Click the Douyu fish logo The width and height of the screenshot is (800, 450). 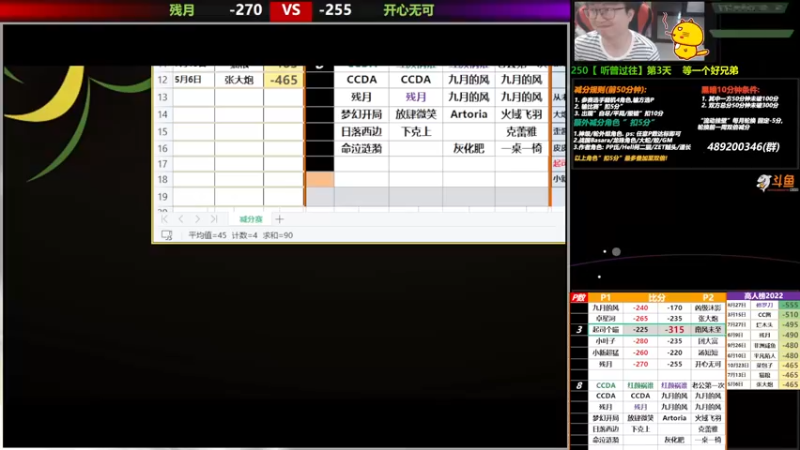[775, 182]
